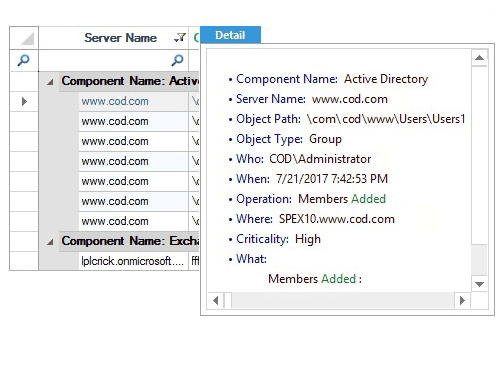
Task: Open the Server Name column filter icon
Action: [180, 38]
